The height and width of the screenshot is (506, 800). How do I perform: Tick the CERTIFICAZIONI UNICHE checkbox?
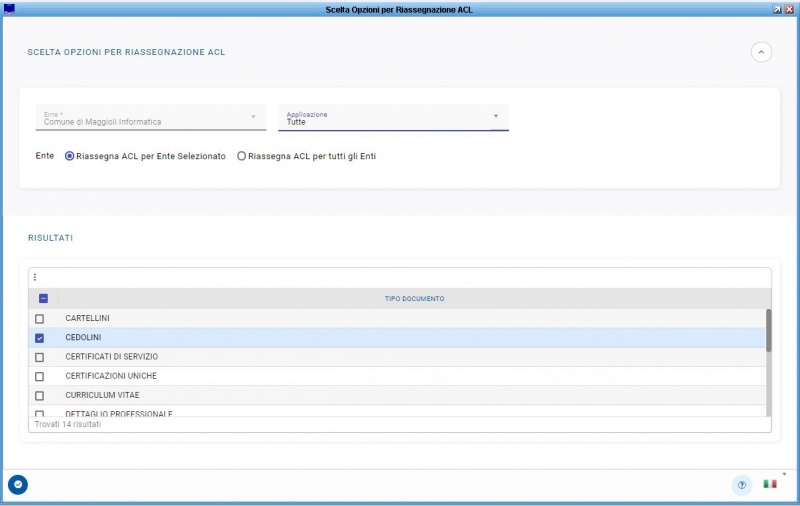point(40,377)
